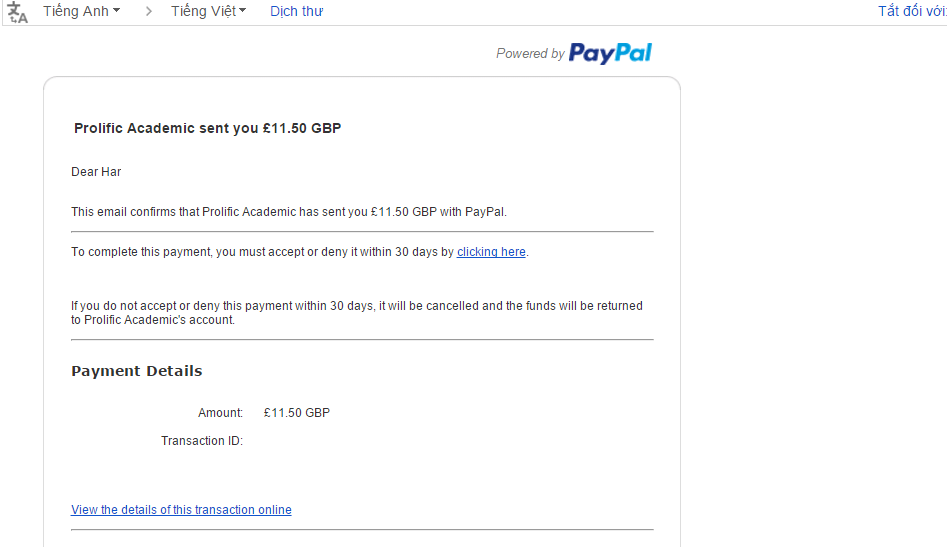Click the 'To complete this payment' instruction text
This screenshot has width=947, height=547.
263,252
